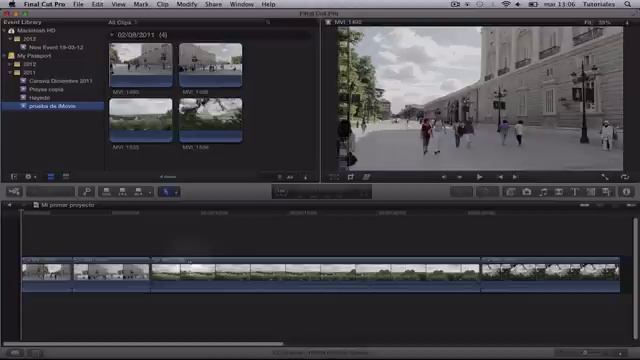Open the Photos browser camera icon
This screenshot has height=360, width=640.
[527, 191]
